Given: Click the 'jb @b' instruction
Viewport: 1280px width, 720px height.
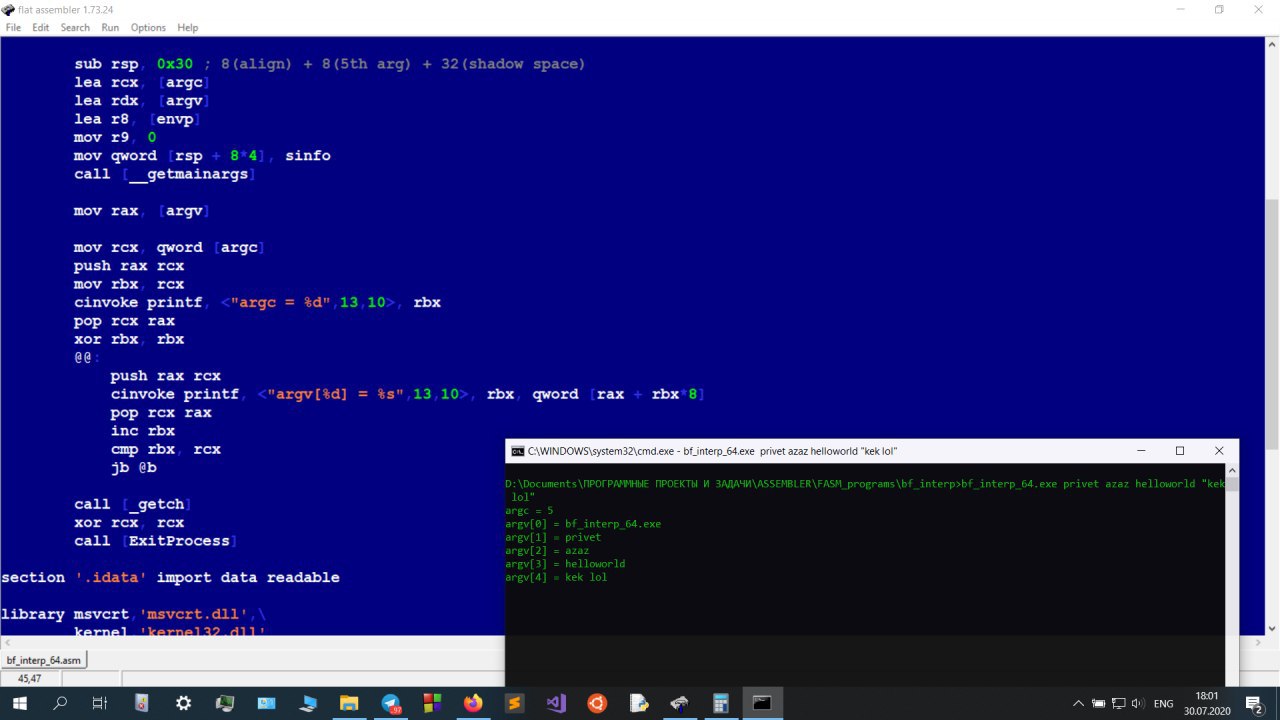Looking at the screenshot, I should pos(133,467).
